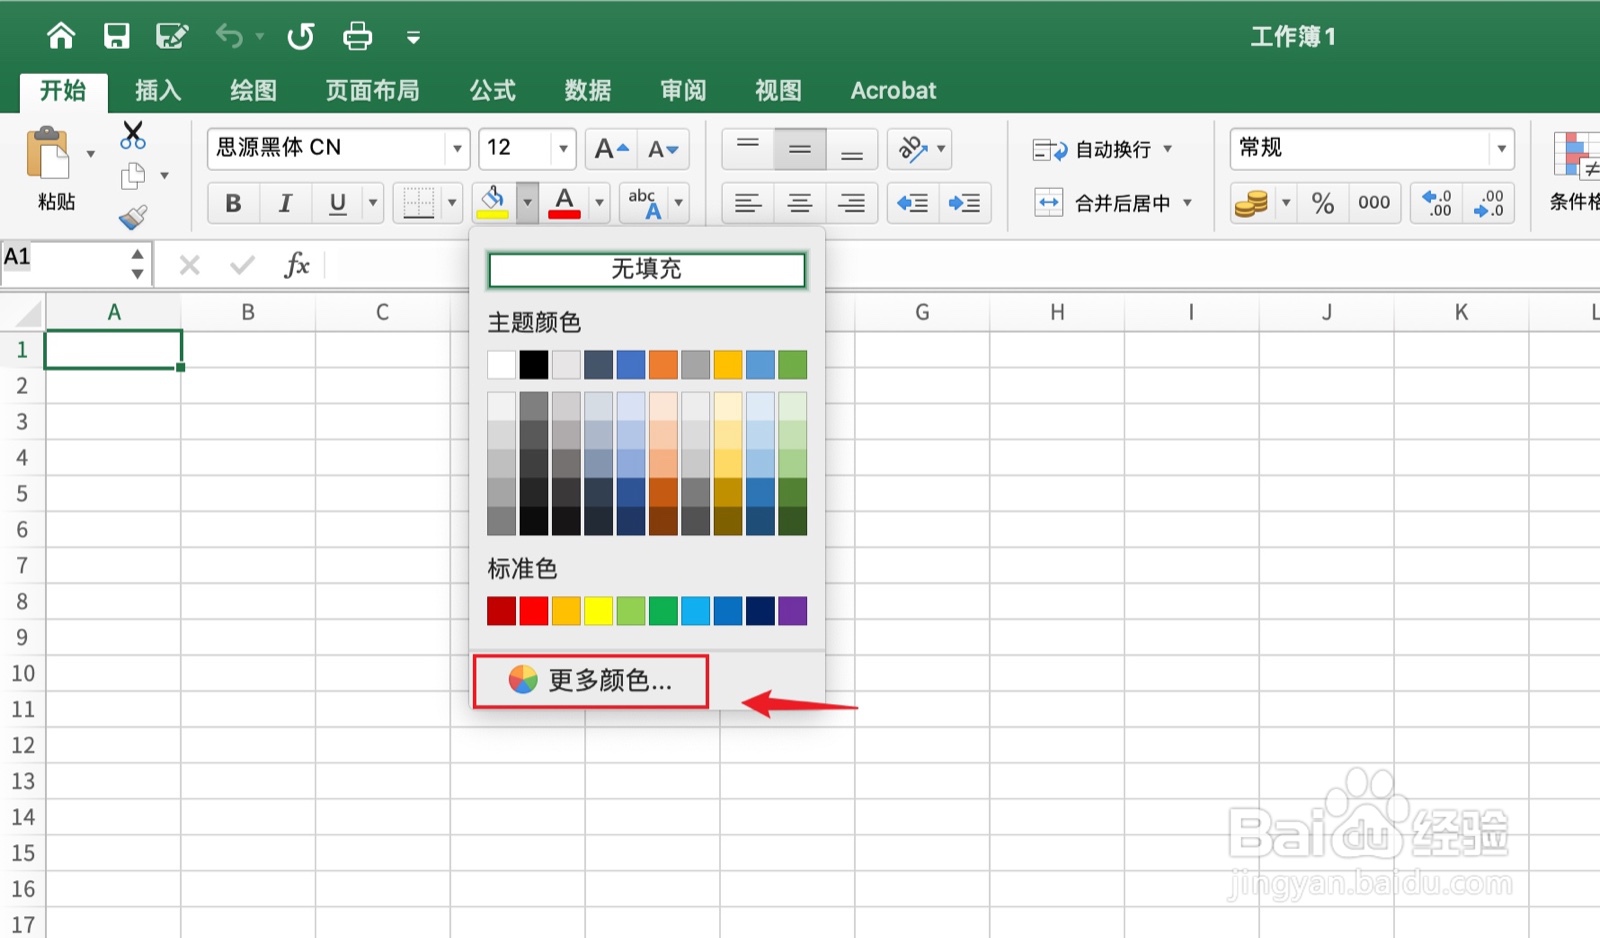Open the 页面布局 tab
Viewport: 1600px width, 938px height.
(372, 90)
